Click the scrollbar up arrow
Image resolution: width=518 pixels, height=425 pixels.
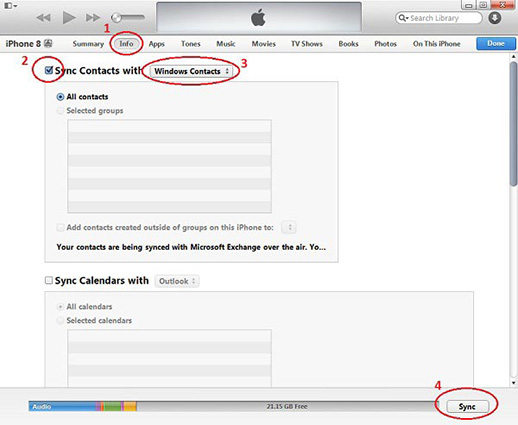tap(514, 57)
